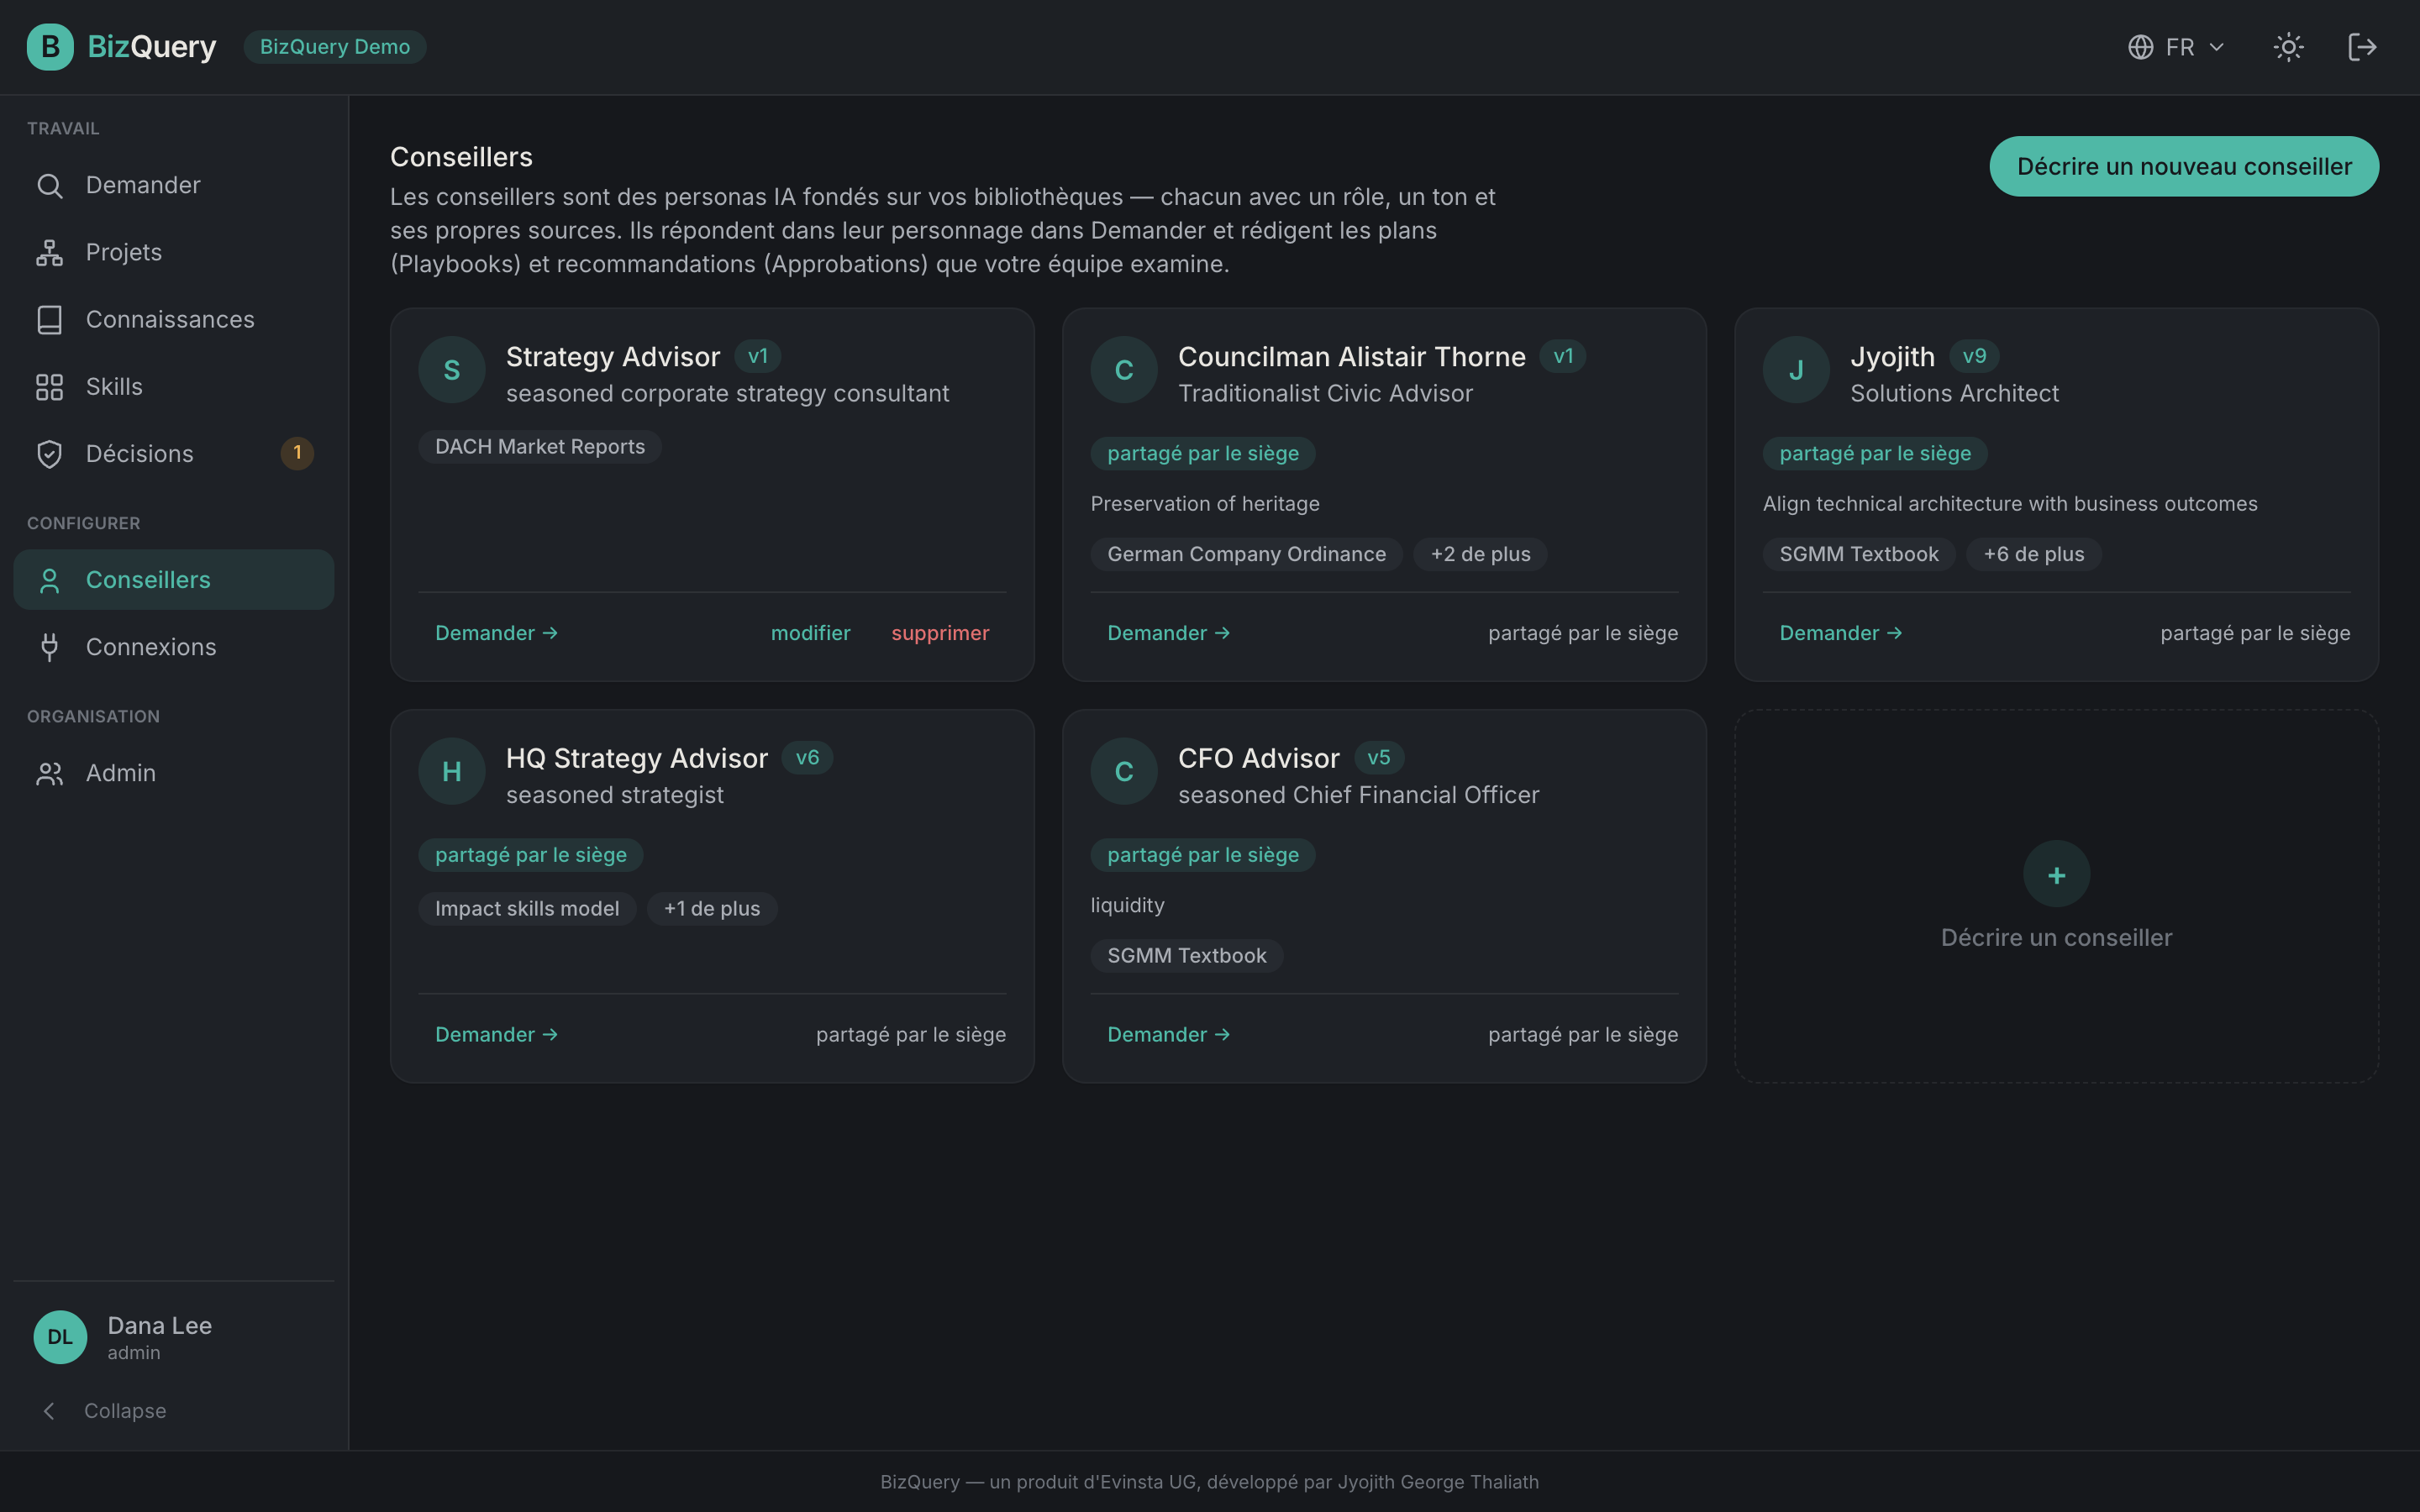Viewport: 2420px width, 1512px height.
Task: Open Admin menu item
Action: (x=174, y=773)
